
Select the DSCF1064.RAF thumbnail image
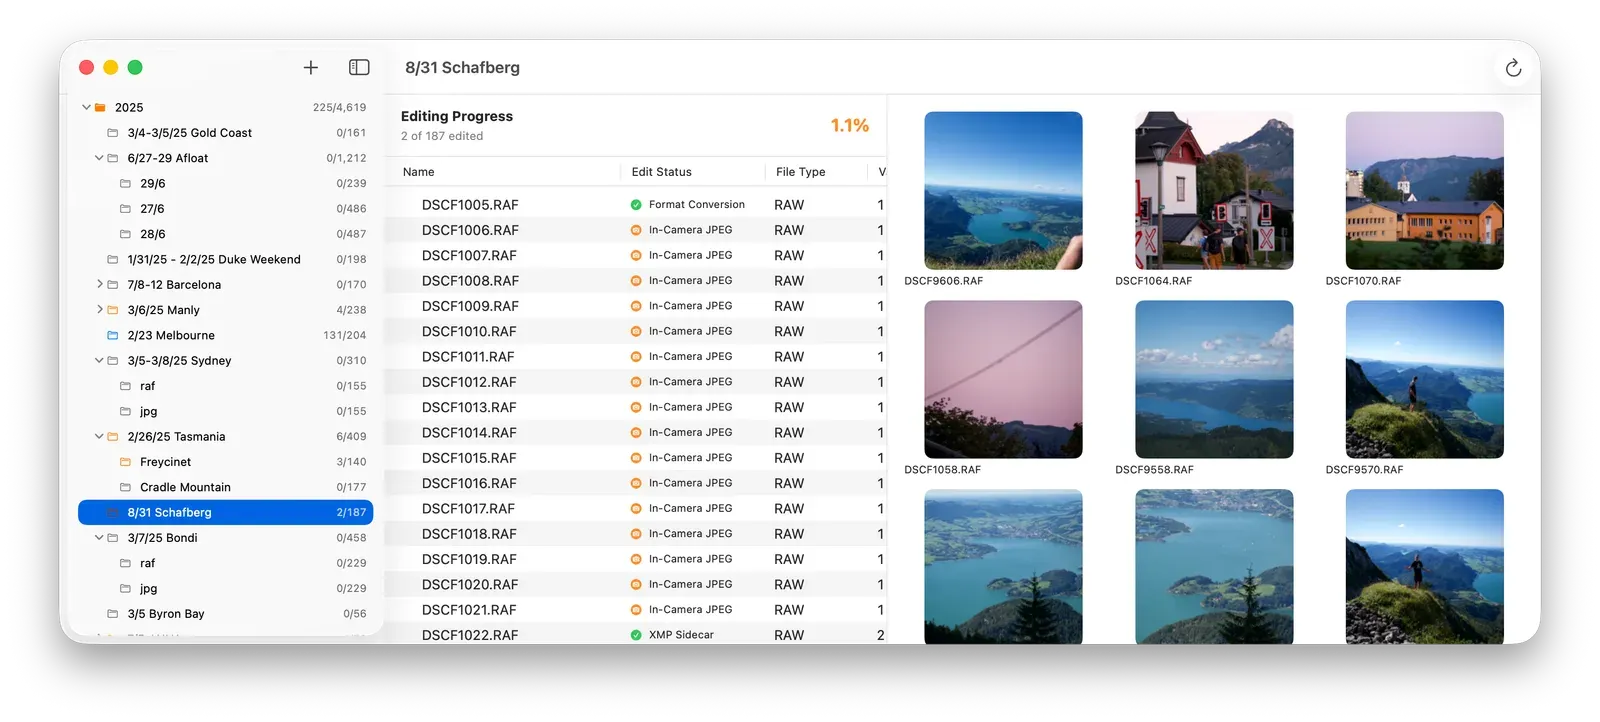click(x=1214, y=190)
